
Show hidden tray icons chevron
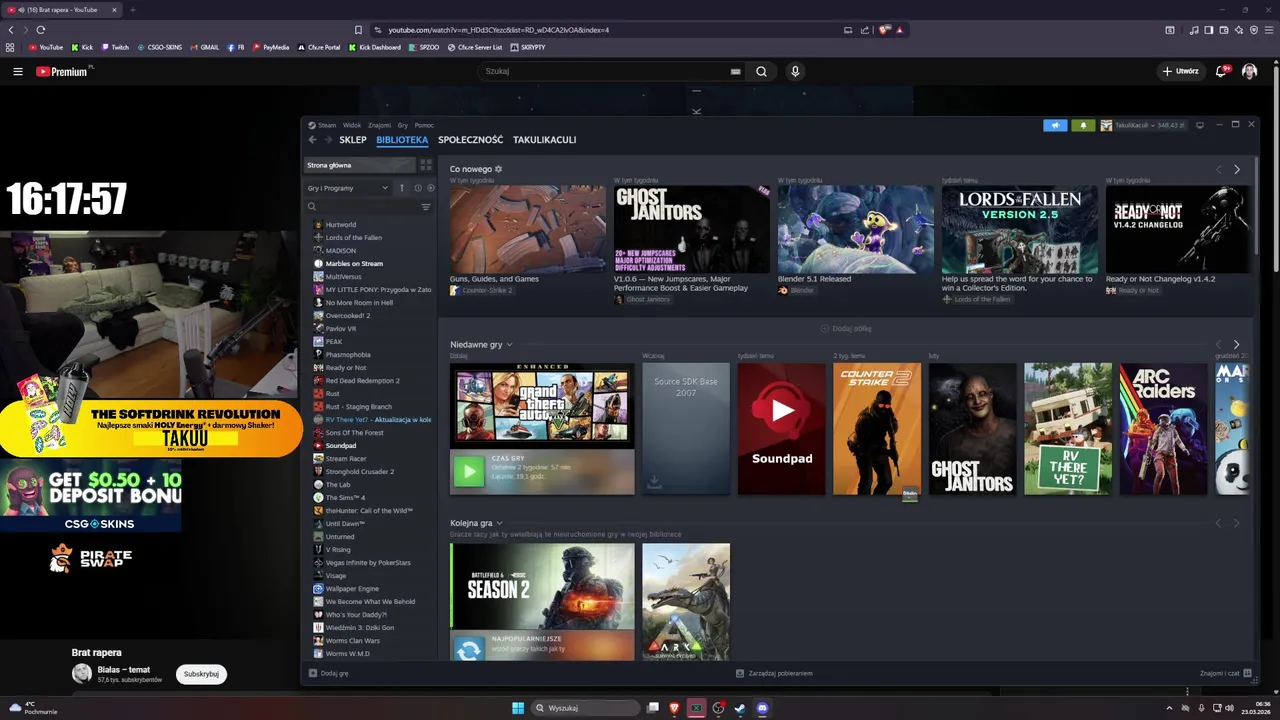[x=1169, y=708]
